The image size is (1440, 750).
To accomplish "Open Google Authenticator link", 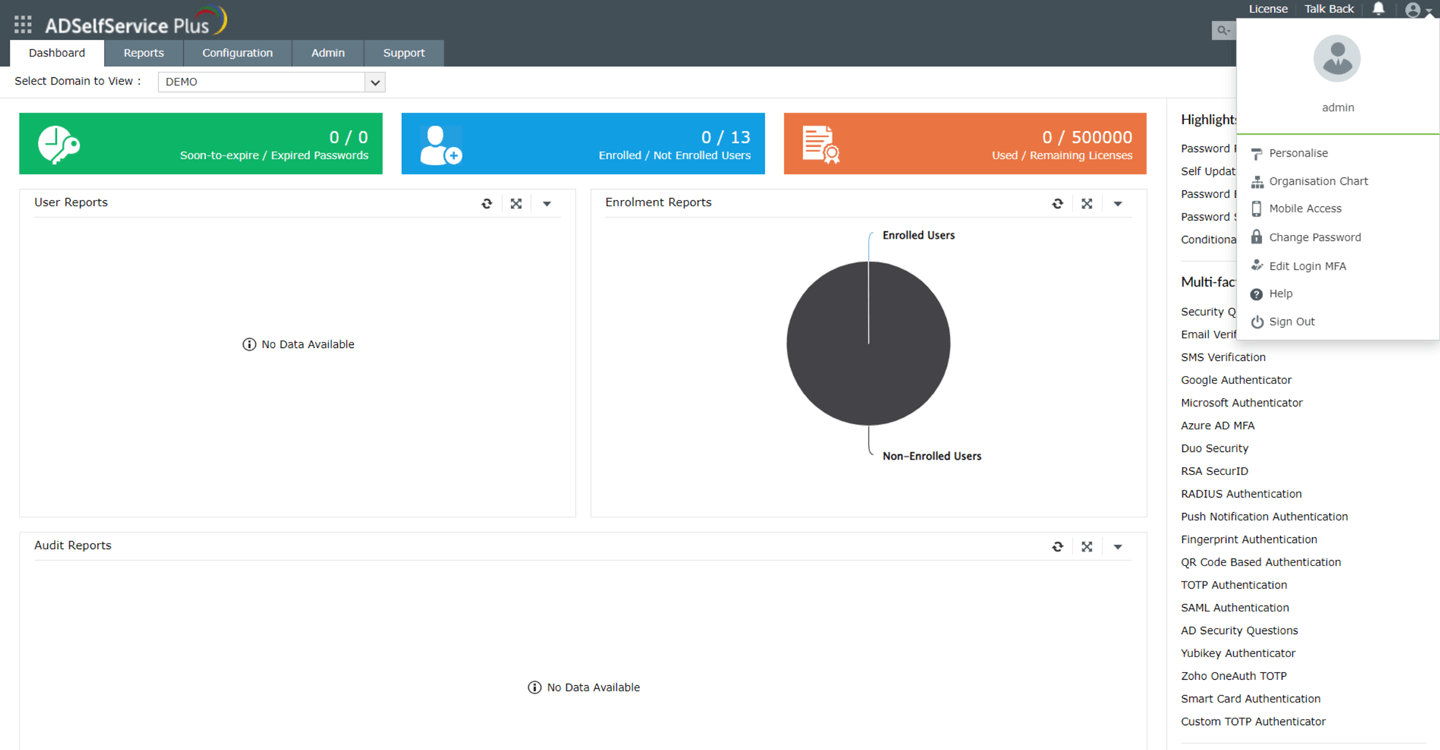I will (x=1236, y=380).
